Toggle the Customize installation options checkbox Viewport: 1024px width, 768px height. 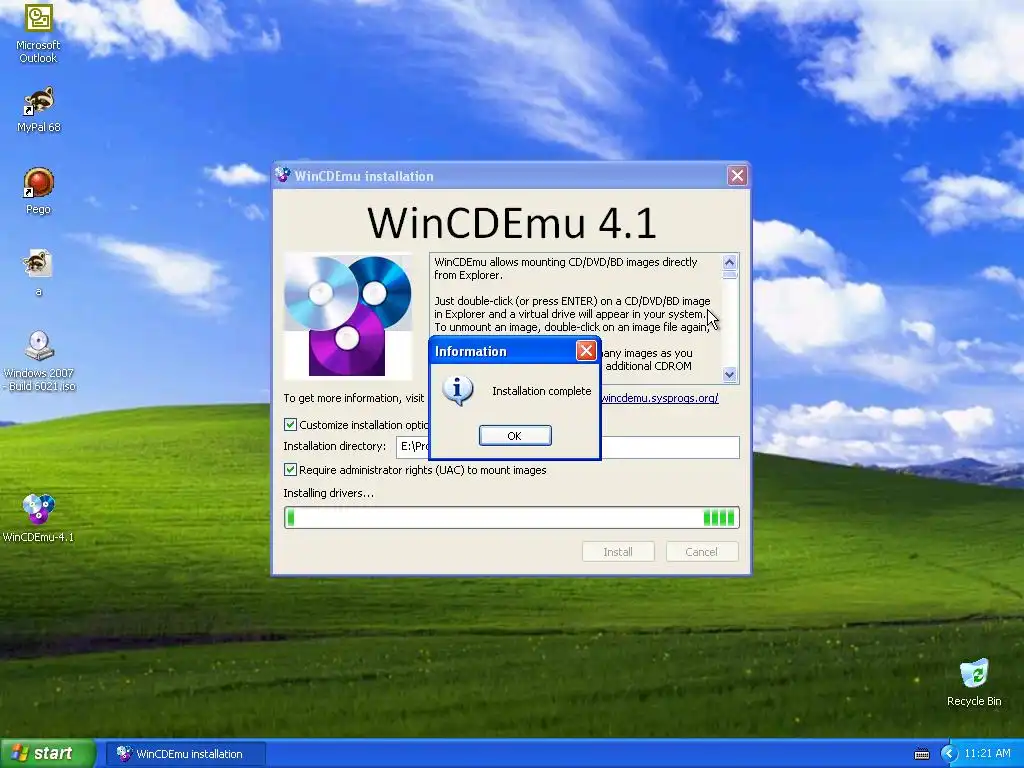(x=291, y=424)
